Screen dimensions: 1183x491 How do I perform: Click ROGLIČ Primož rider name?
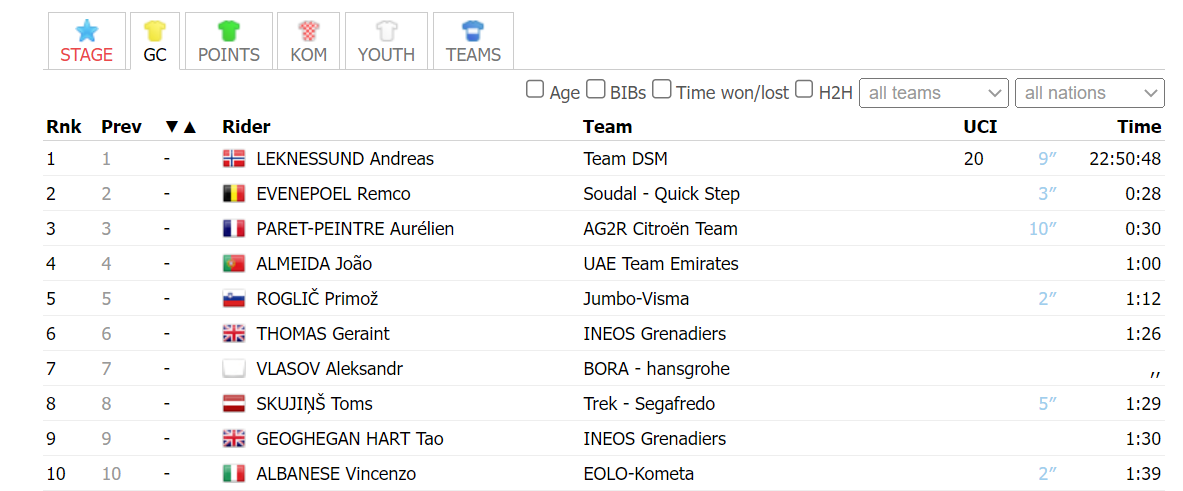point(317,299)
